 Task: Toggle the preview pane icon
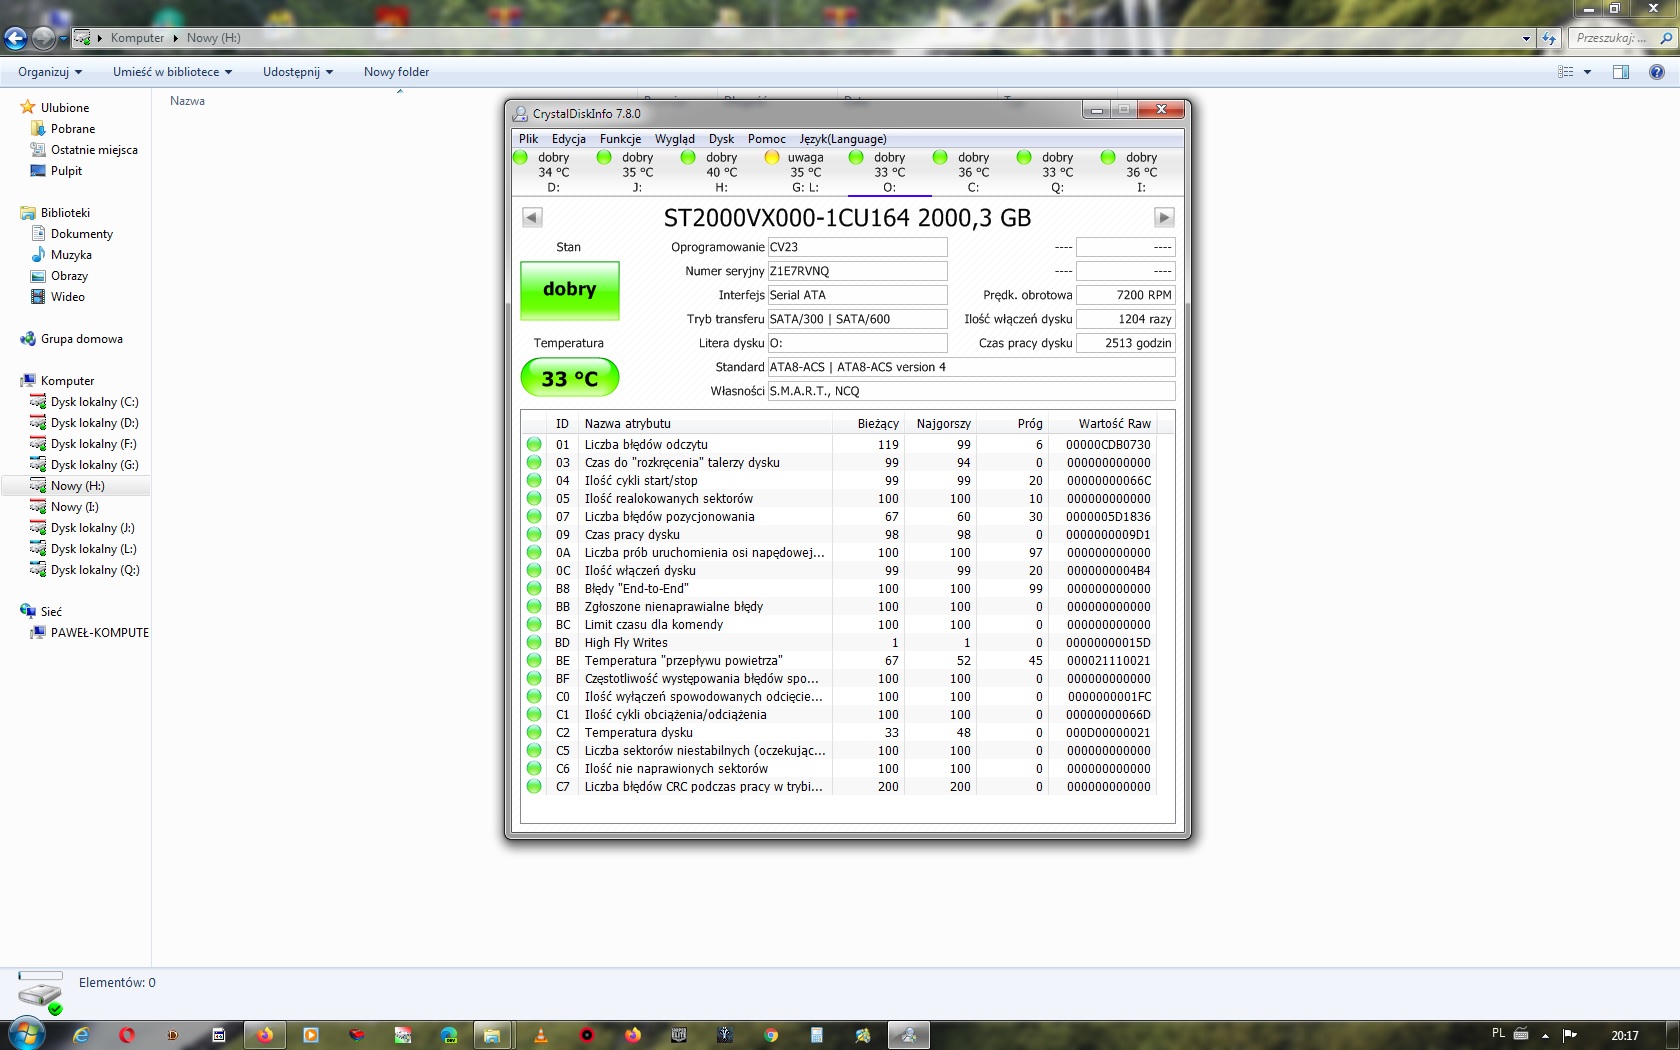1621,72
